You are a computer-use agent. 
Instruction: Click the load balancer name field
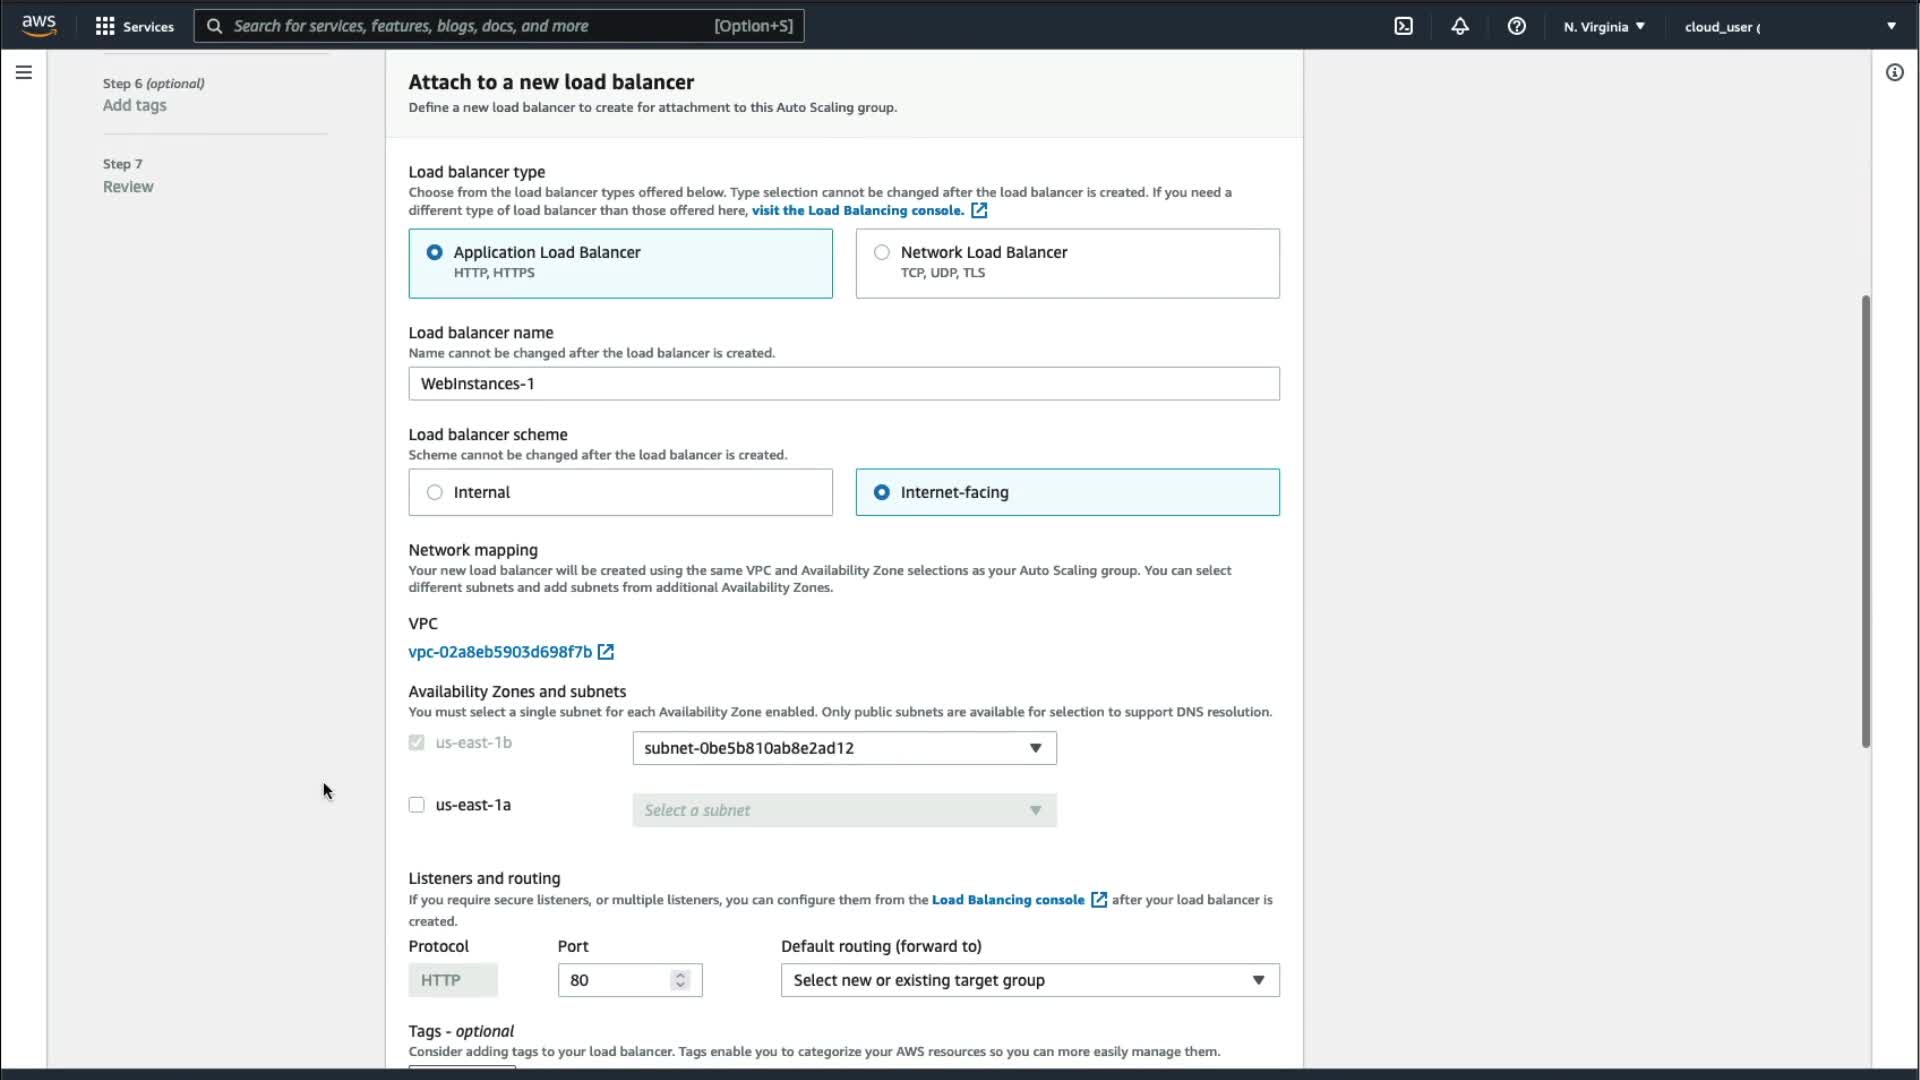(843, 384)
